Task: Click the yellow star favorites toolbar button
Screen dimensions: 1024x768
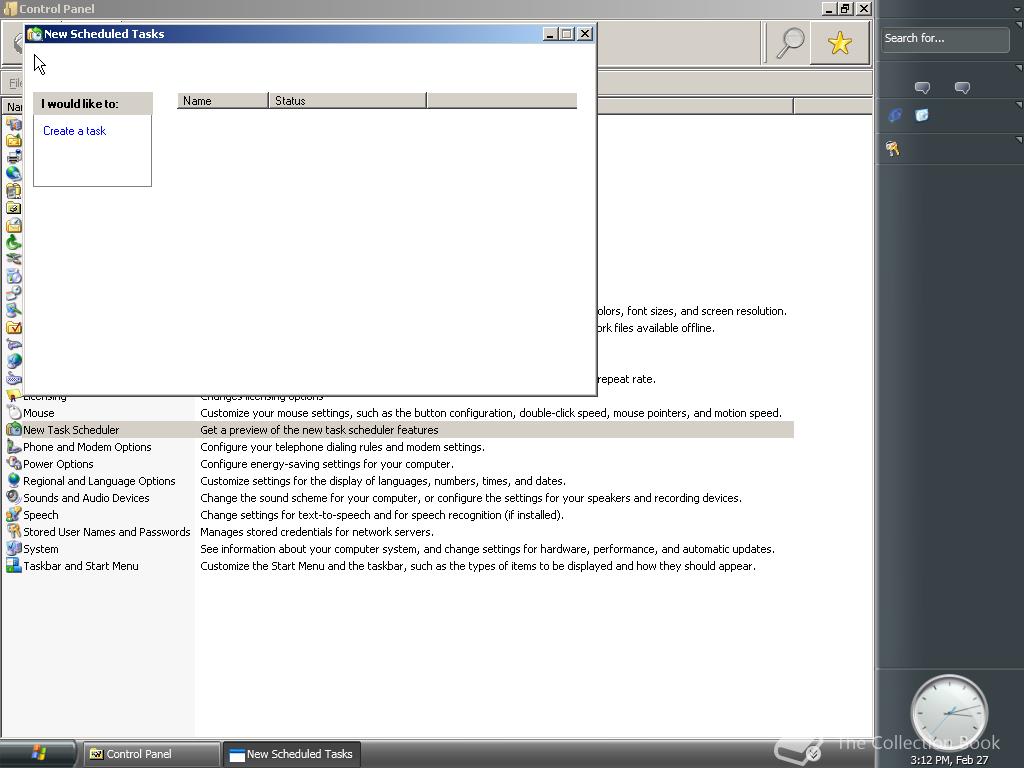Action: (x=840, y=43)
